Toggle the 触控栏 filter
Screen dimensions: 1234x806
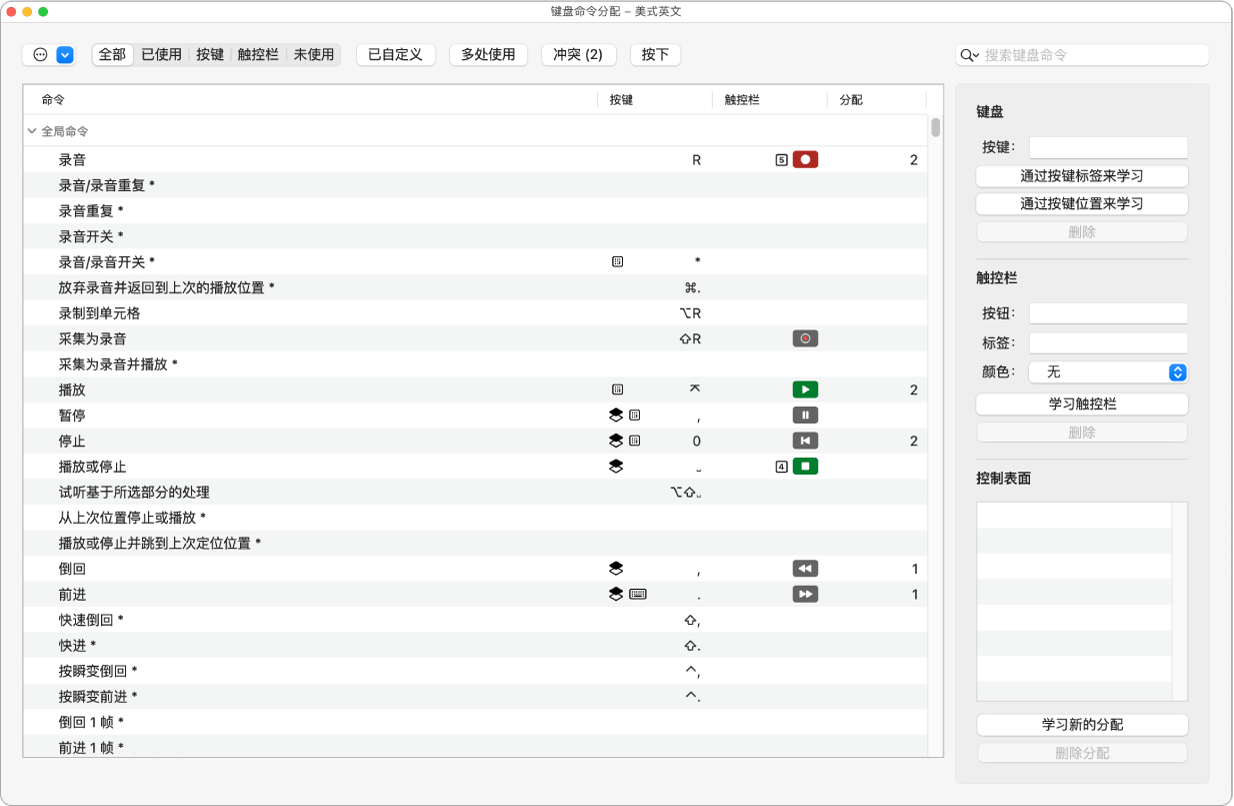260,55
